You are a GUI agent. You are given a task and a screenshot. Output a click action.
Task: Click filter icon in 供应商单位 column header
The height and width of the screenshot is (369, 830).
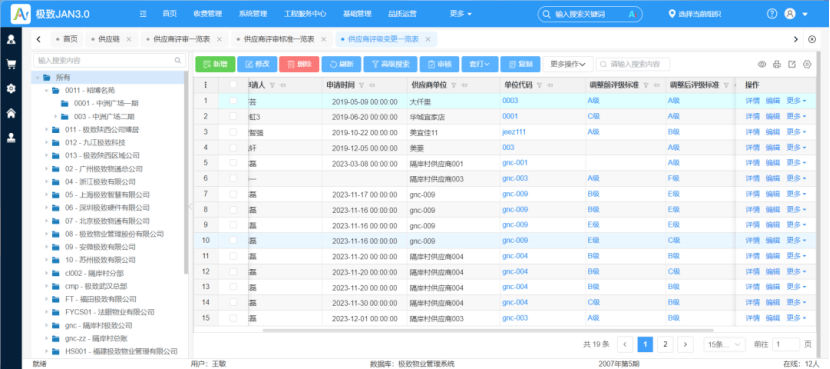pos(454,85)
